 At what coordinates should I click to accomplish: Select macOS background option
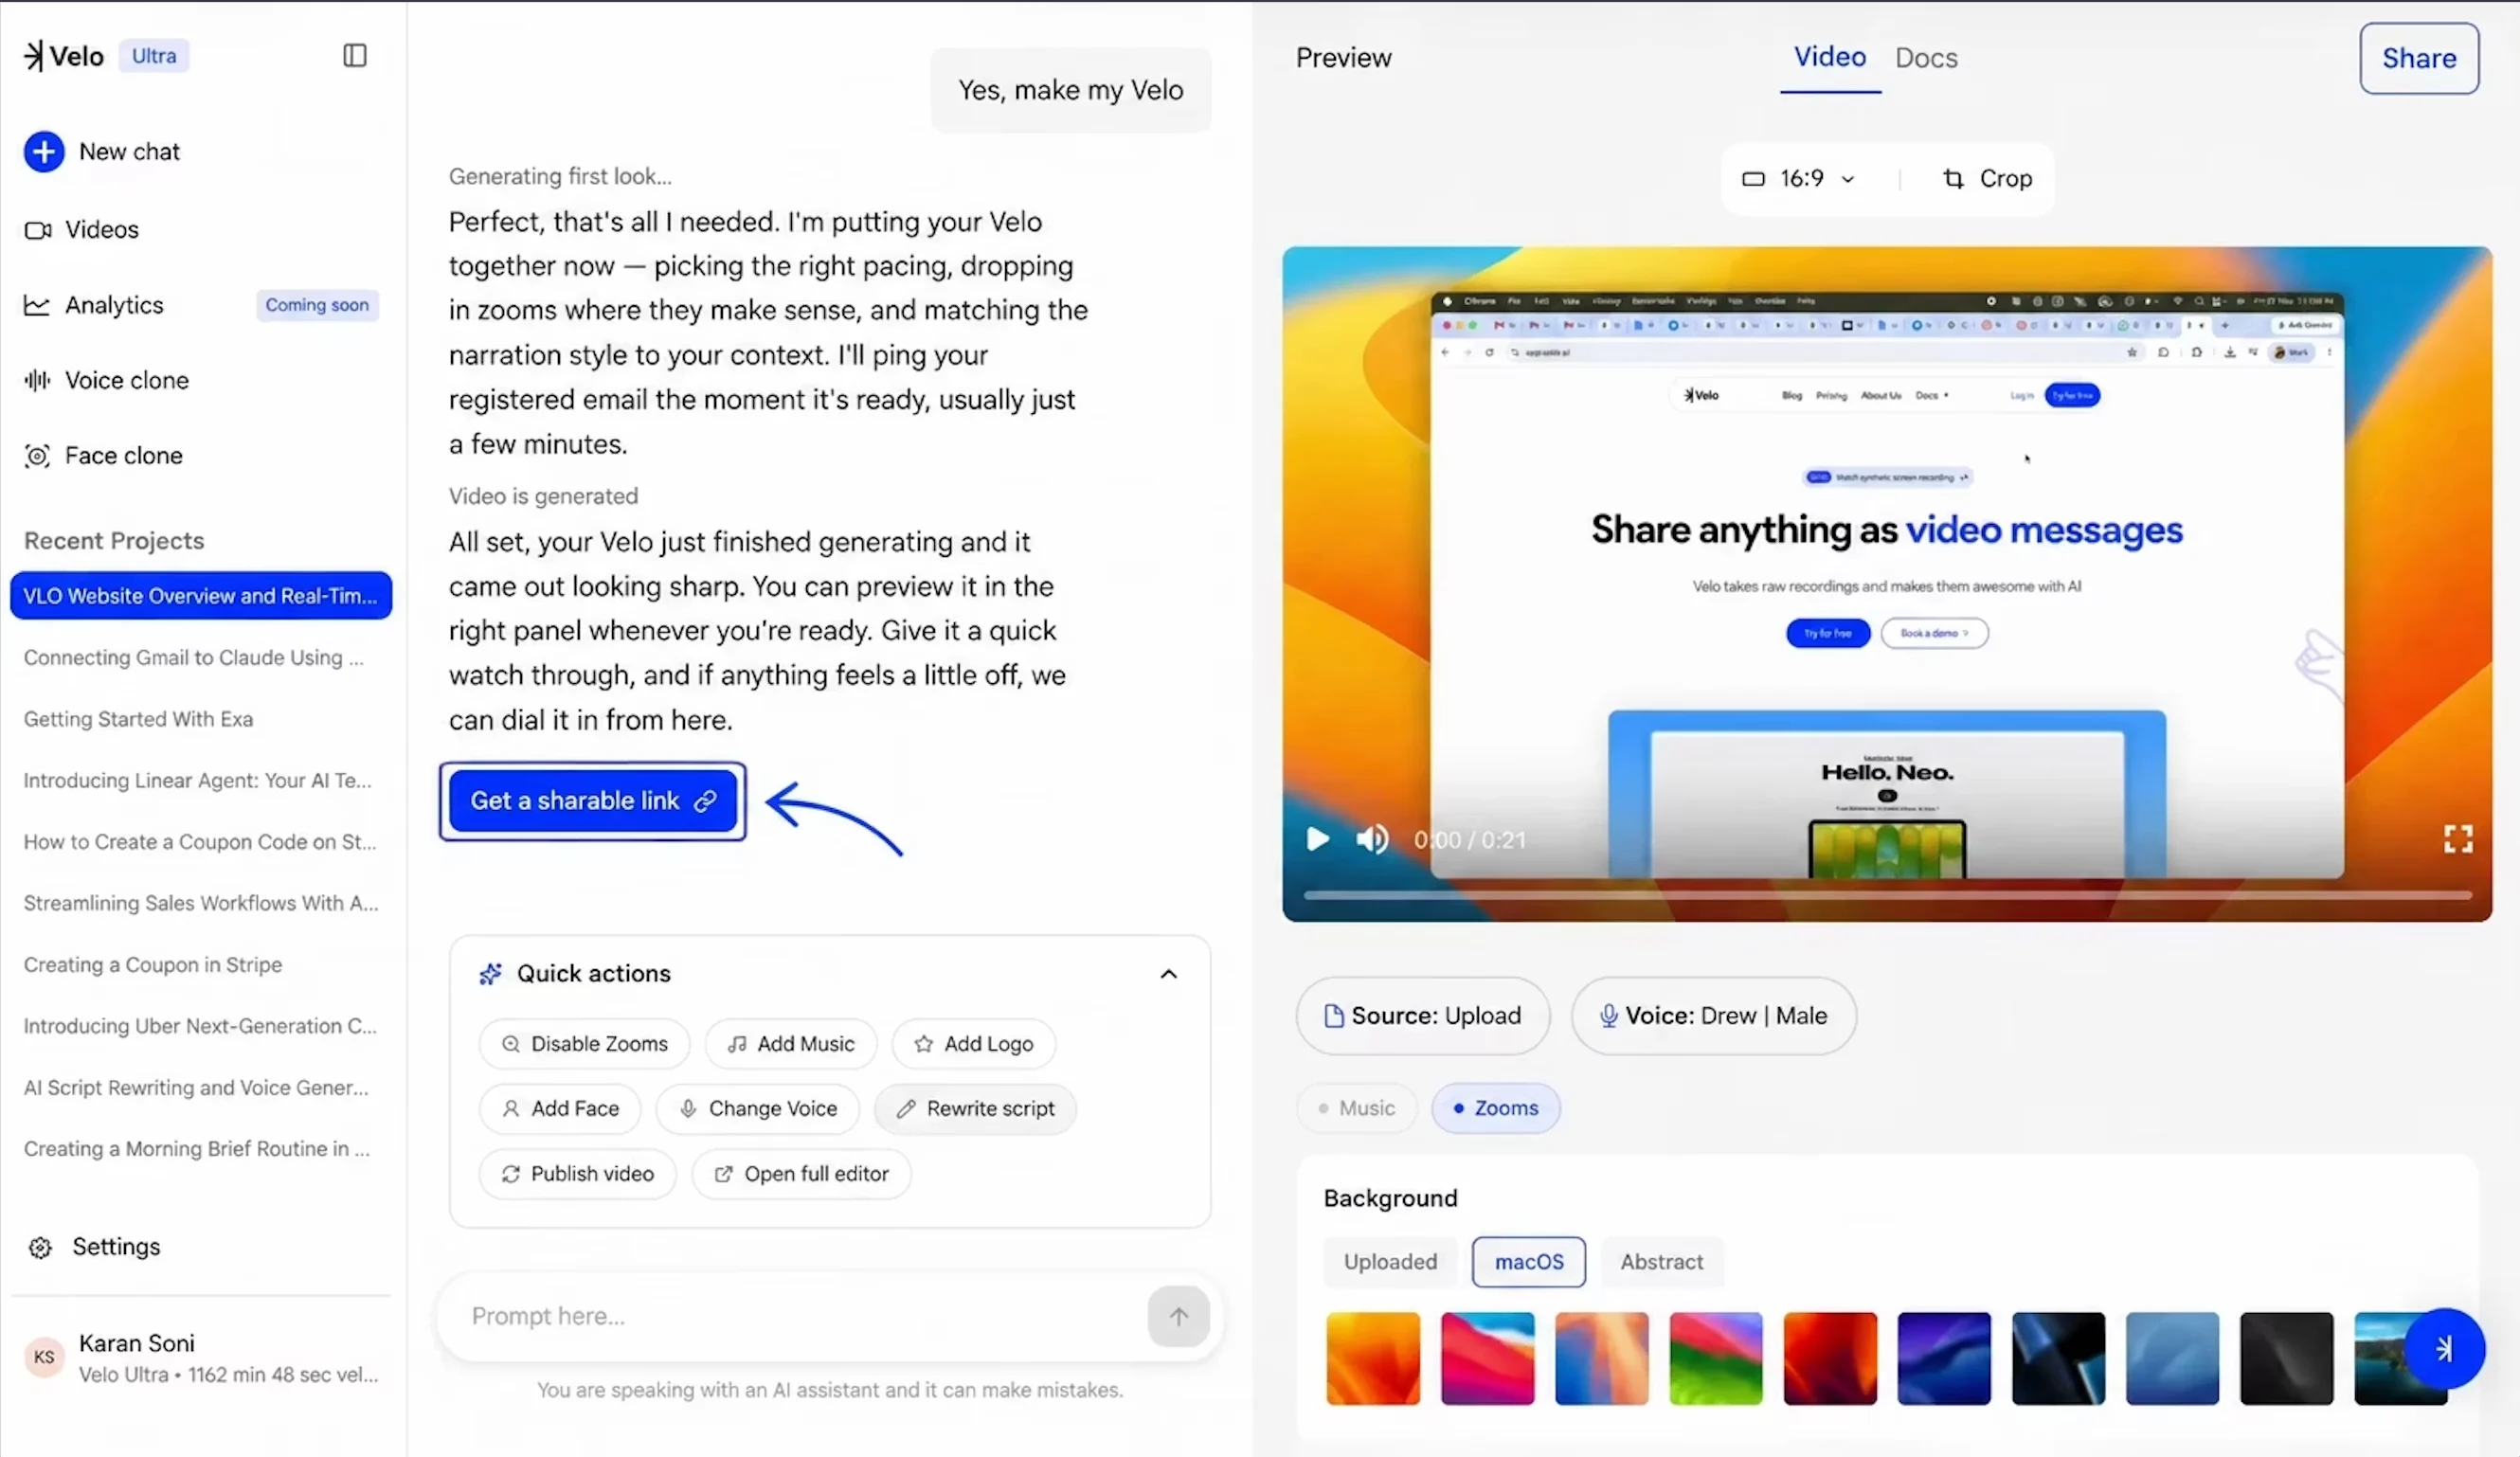pos(1529,1262)
